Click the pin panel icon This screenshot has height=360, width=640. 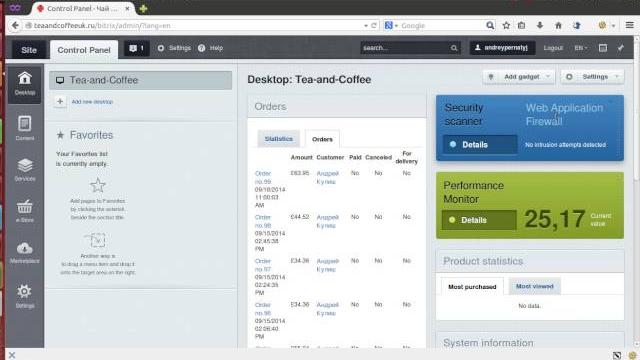tap(621, 48)
